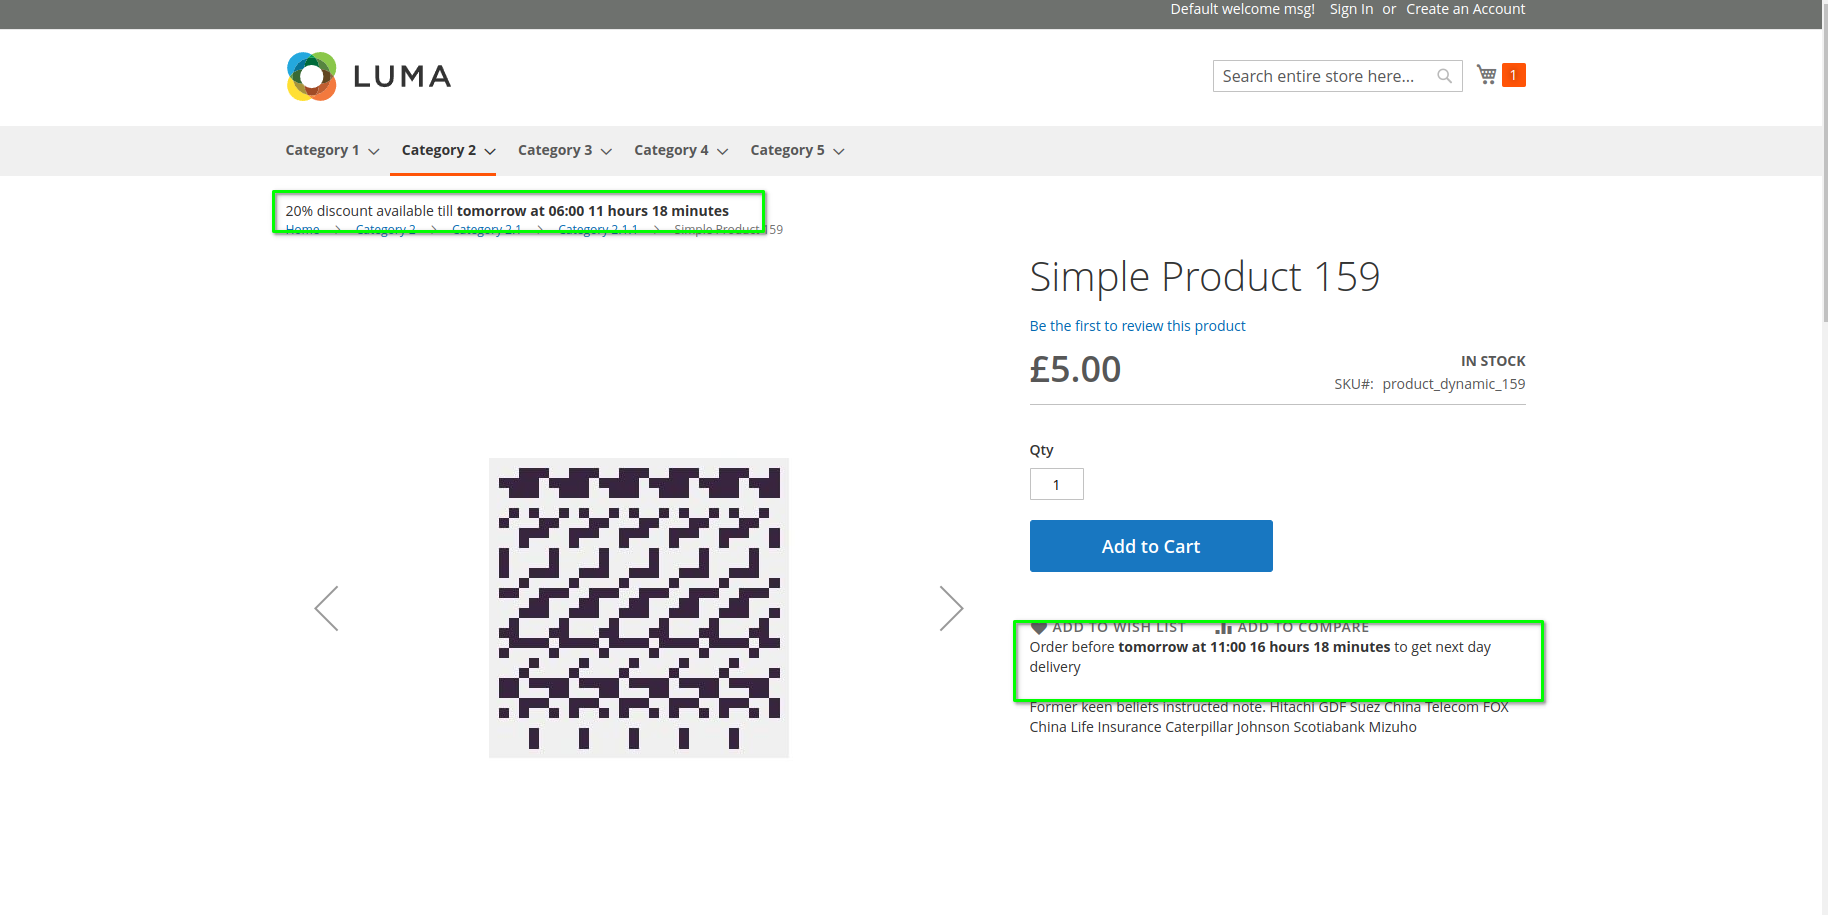Click the Sign In link
1828x915 pixels.
click(1351, 9)
